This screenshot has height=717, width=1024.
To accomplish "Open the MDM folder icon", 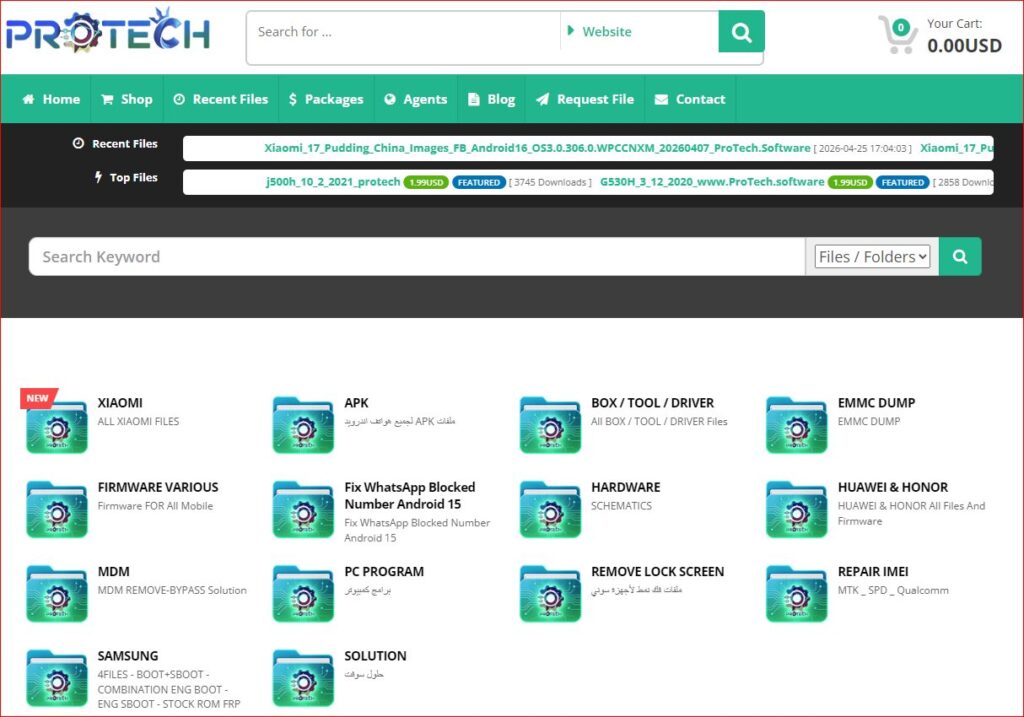I will (x=57, y=594).
